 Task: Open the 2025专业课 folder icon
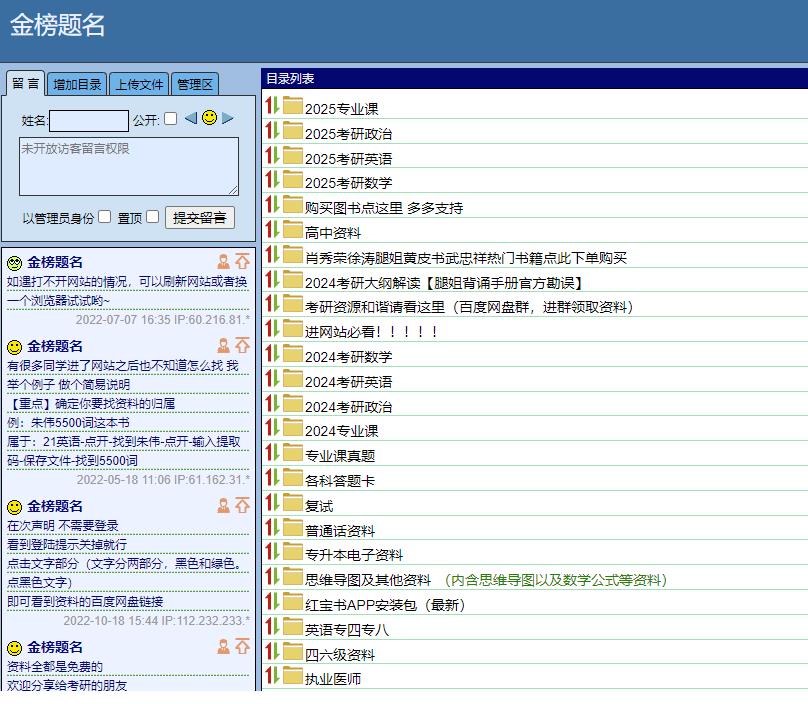click(x=292, y=106)
